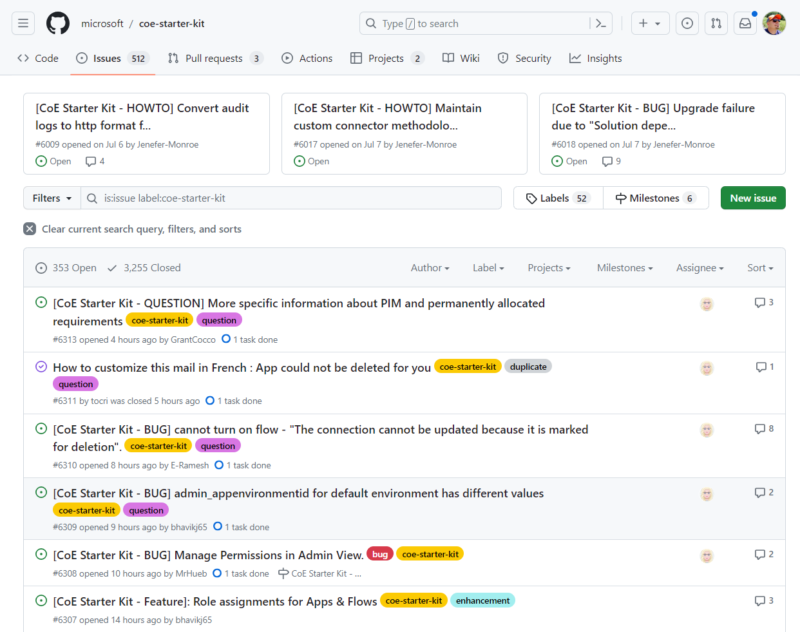Expand the Label filter dropdown
Image resolution: width=800 pixels, height=632 pixels.
pyautogui.click(x=488, y=268)
